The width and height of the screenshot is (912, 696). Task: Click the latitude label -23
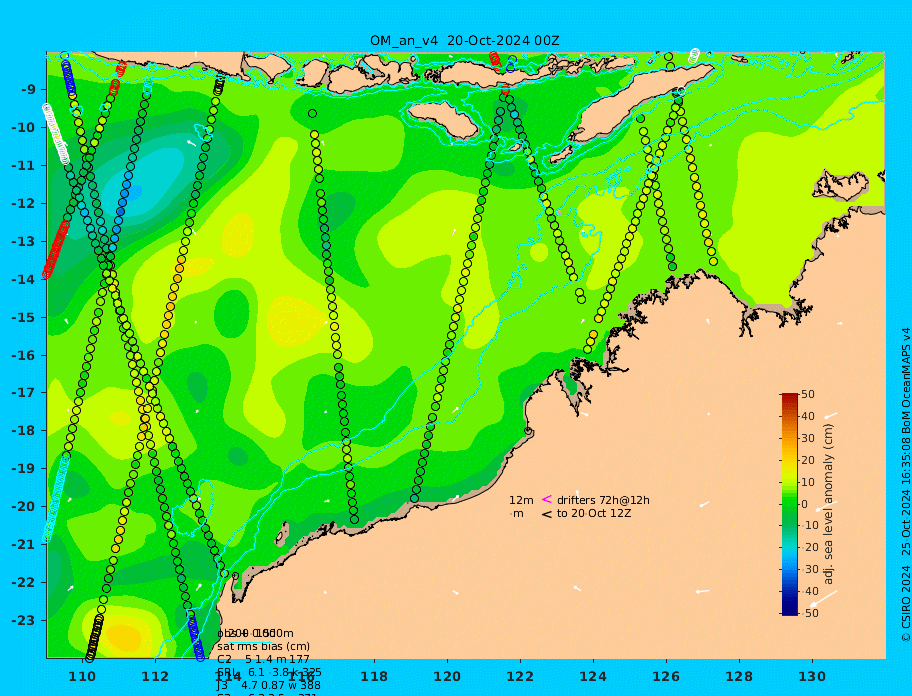(x=24, y=620)
